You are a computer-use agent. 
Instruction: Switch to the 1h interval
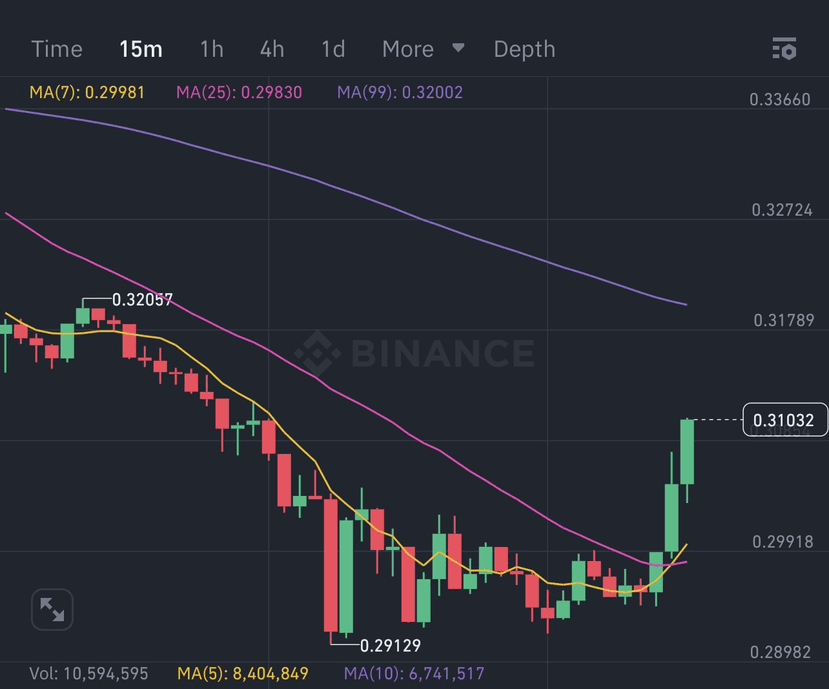(211, 49)
